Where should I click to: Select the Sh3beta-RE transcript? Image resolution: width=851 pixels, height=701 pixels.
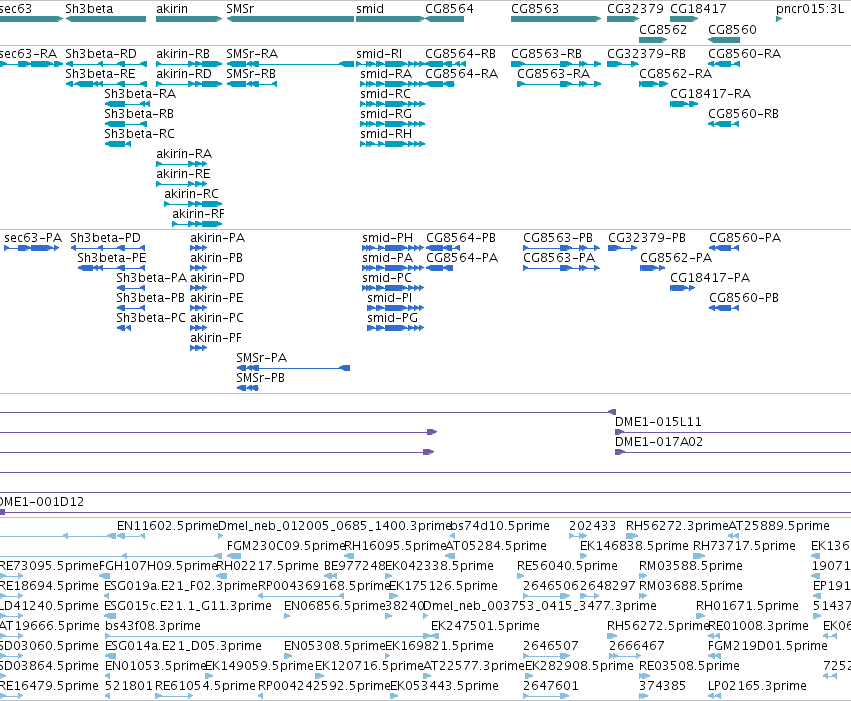(x=106, y=84)
